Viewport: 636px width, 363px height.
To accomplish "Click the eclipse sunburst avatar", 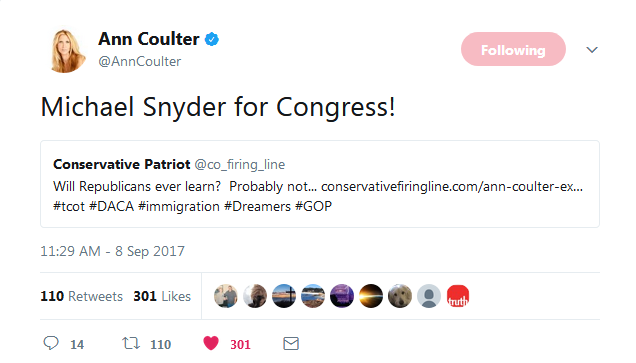I will (x=371, y=296).
